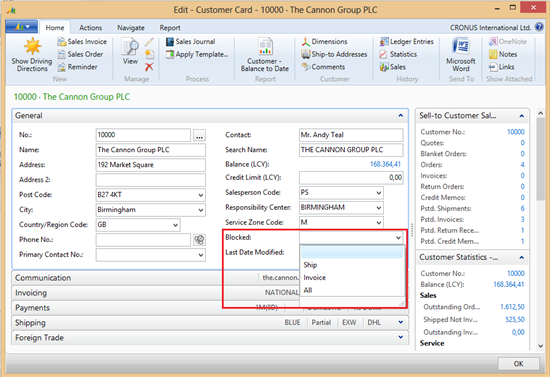Open Pstd. Shipments count 6 link
Screen dimensions: 550x377
tap(522, 209)
